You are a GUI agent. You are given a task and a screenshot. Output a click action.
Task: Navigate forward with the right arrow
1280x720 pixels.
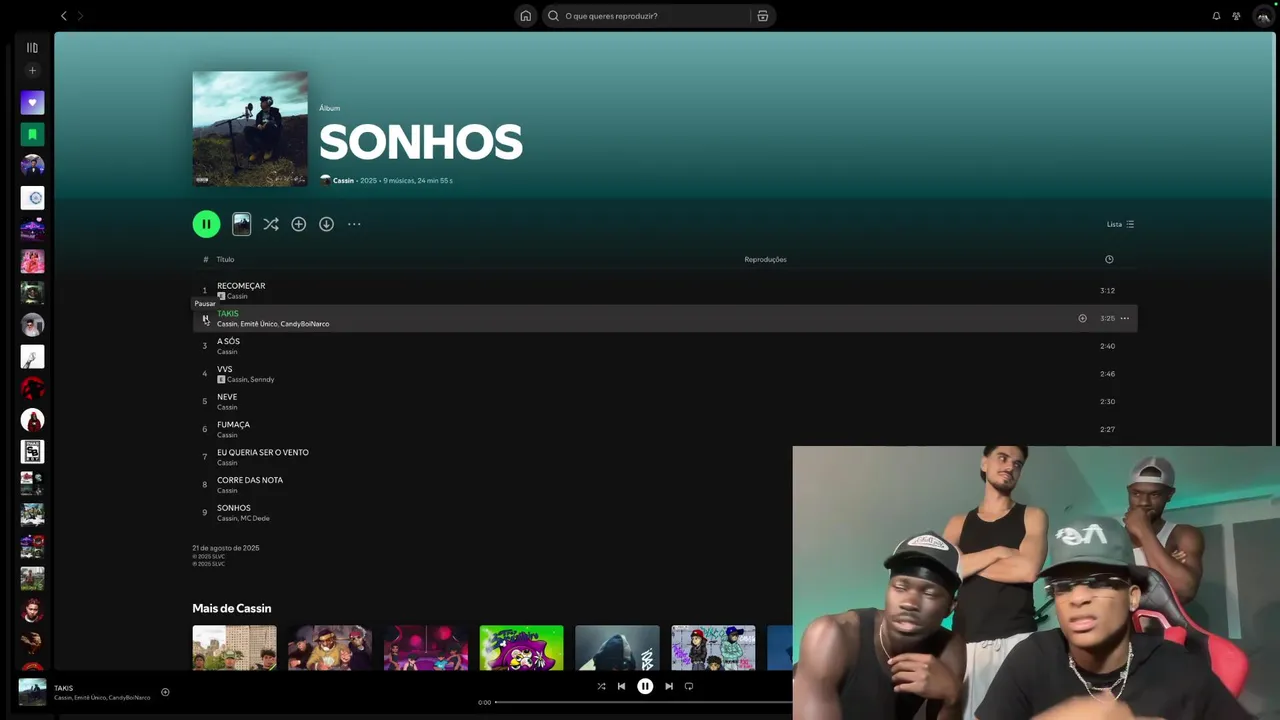[80, 16]
